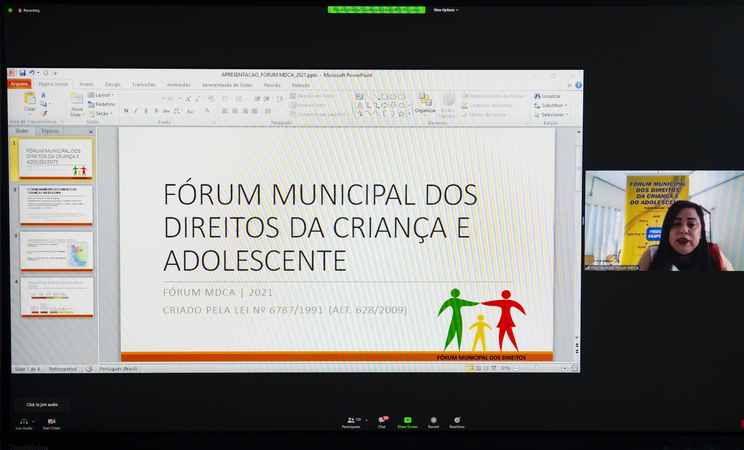Open the Selecionar dropdown

(551, 115)
